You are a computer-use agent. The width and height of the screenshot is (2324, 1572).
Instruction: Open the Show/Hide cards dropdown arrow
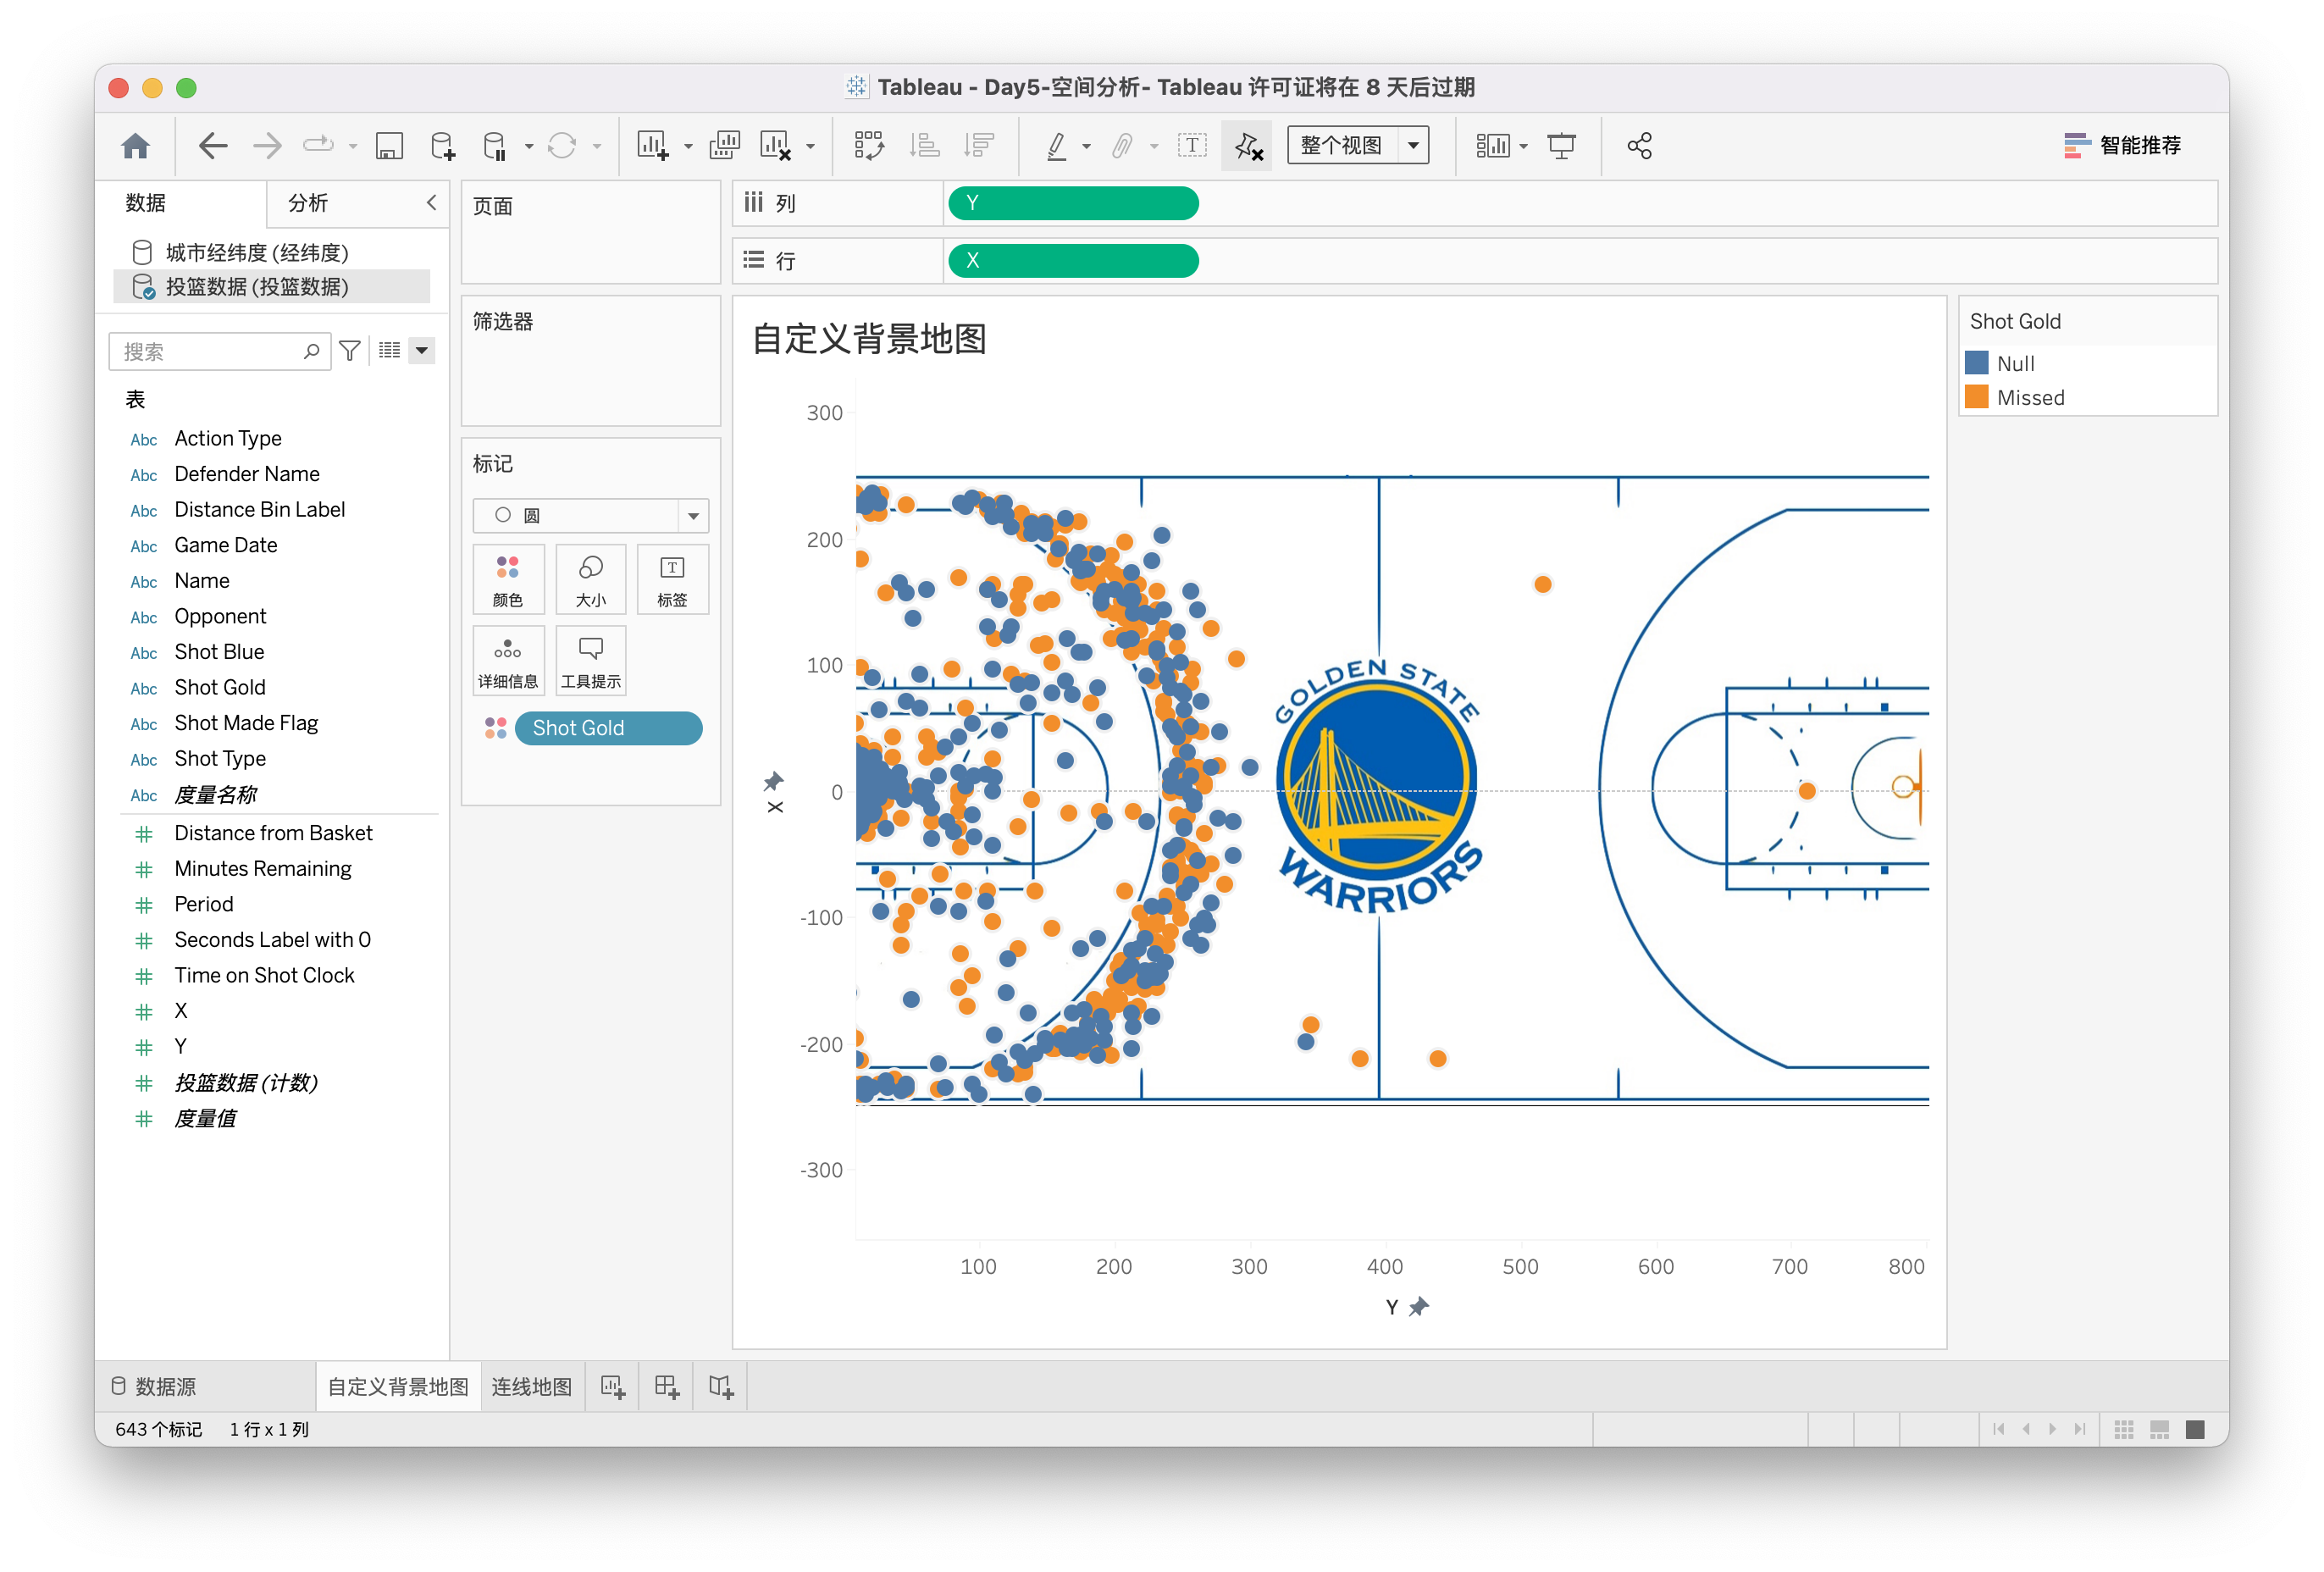(1523, 147)
